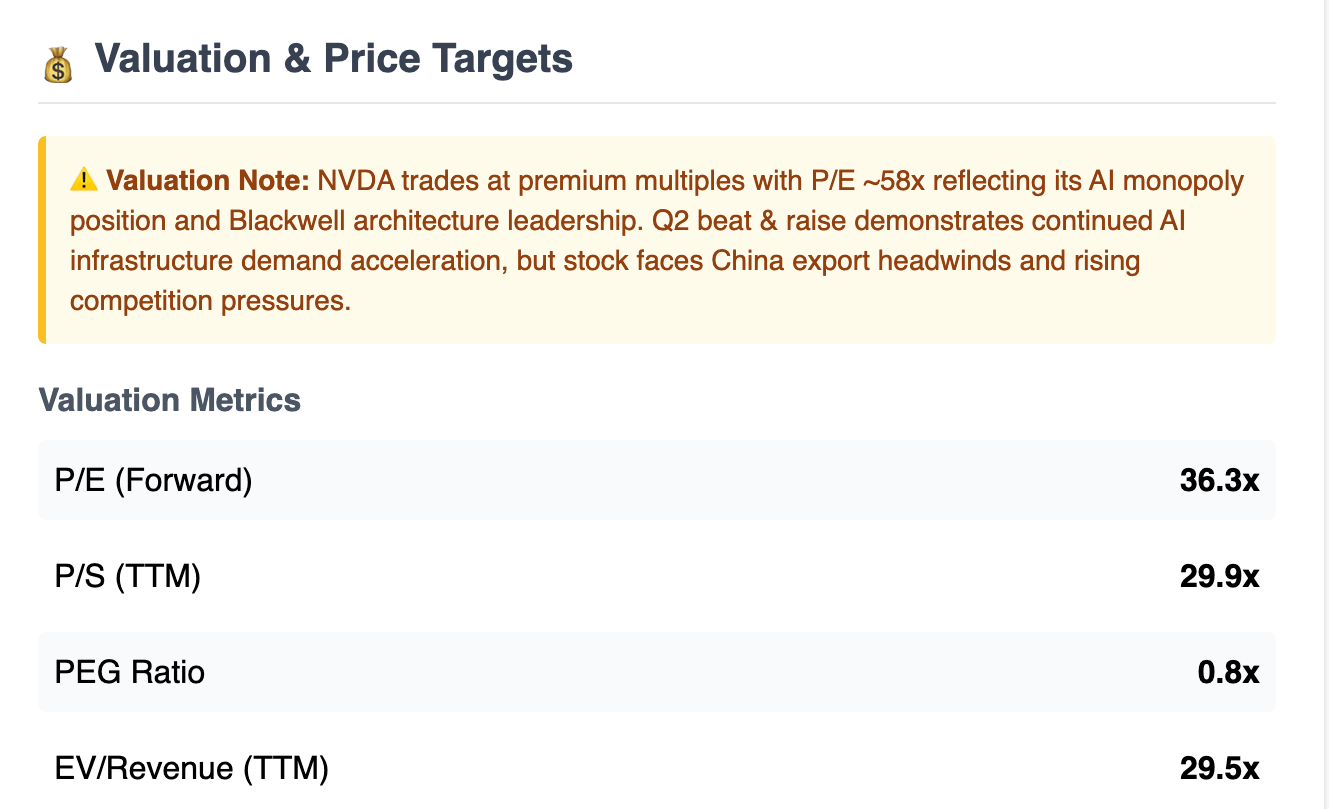The image size is (1329, 809).
Task: Click the competition pressures text line
Action: pos(210,300)
